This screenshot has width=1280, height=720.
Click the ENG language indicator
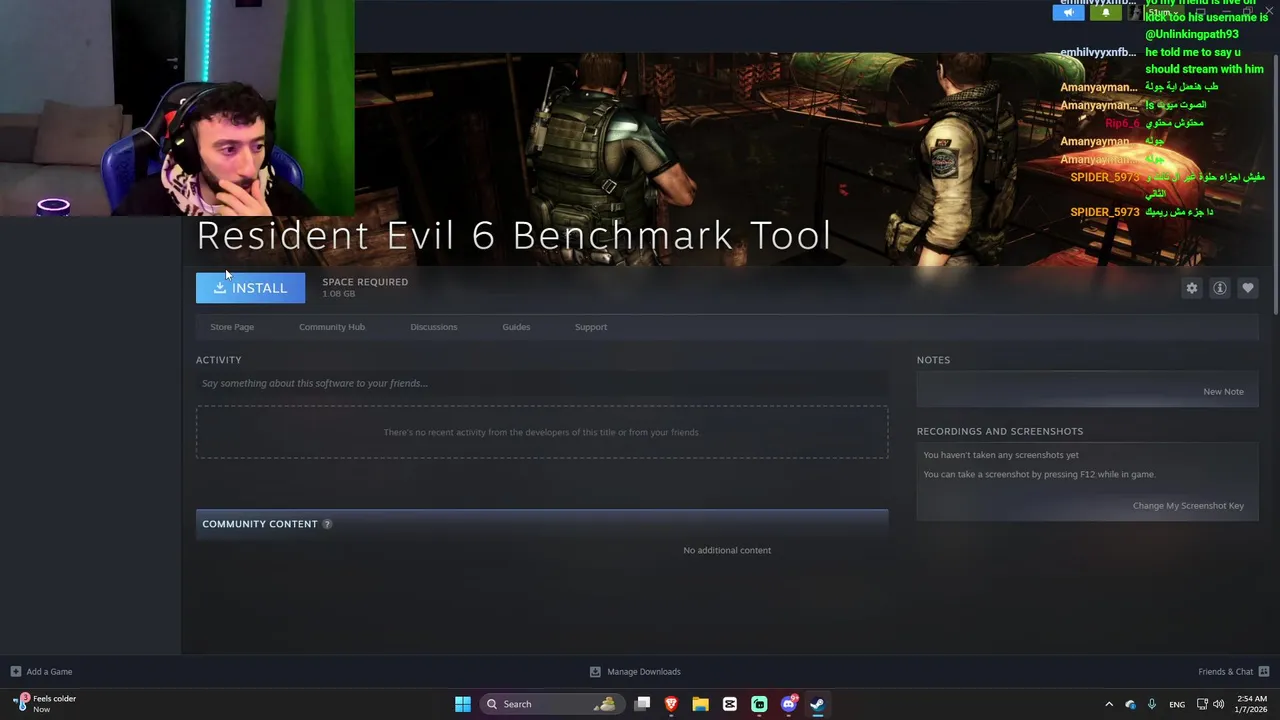[x=1177, y=704]
